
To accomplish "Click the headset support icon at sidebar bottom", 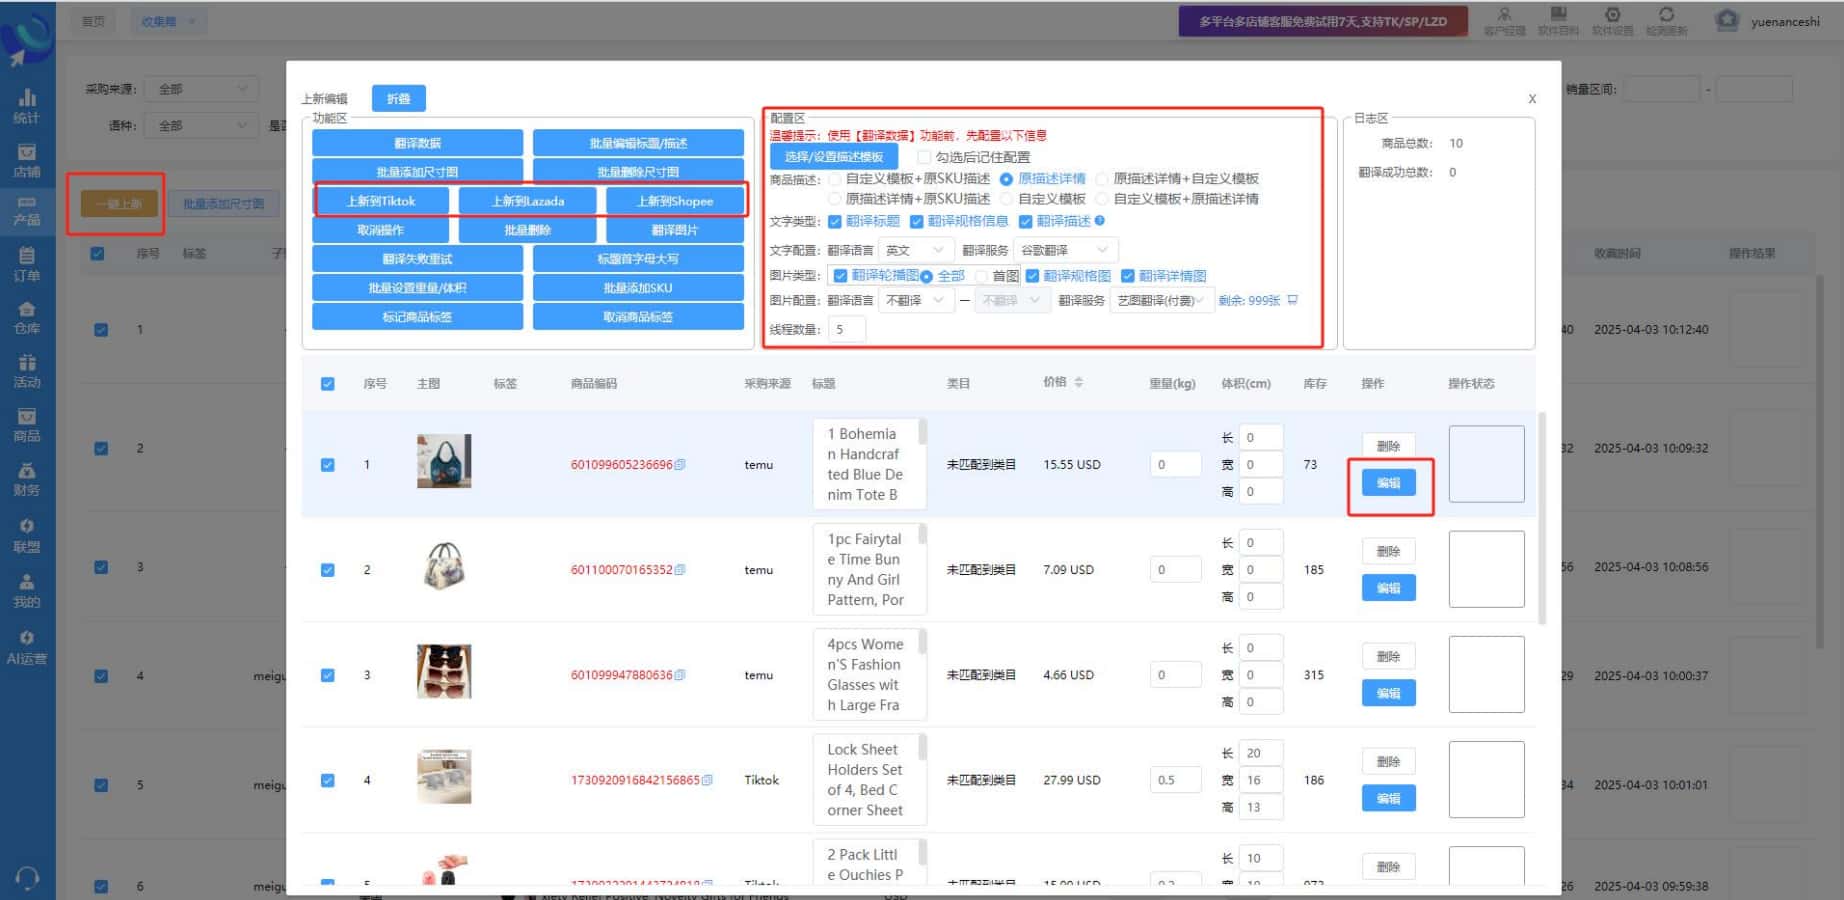I will click(x=27, y=878).
